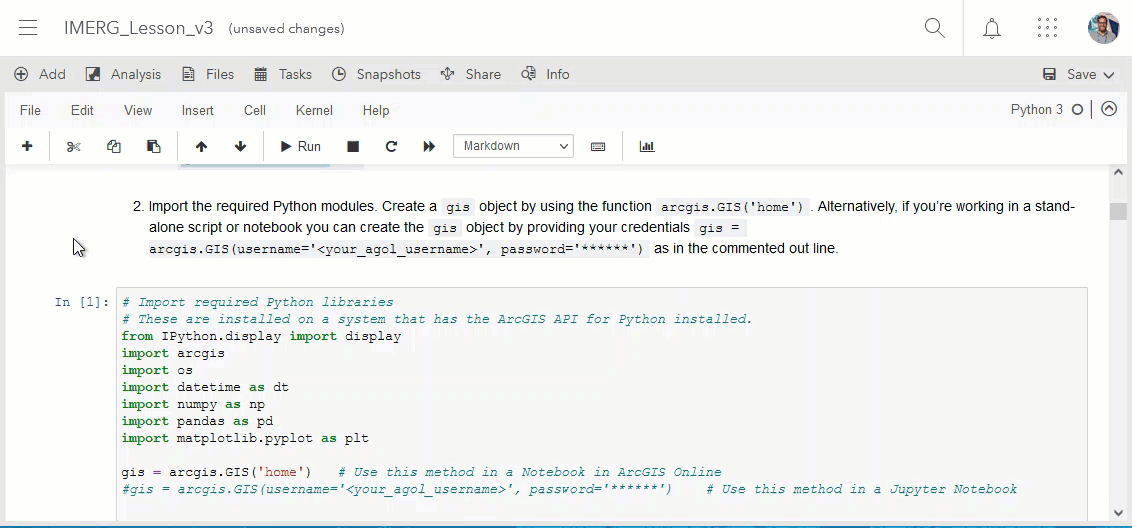
Task: Toggle the header collapse chevron circle
Action: [x=1109, y=109]
